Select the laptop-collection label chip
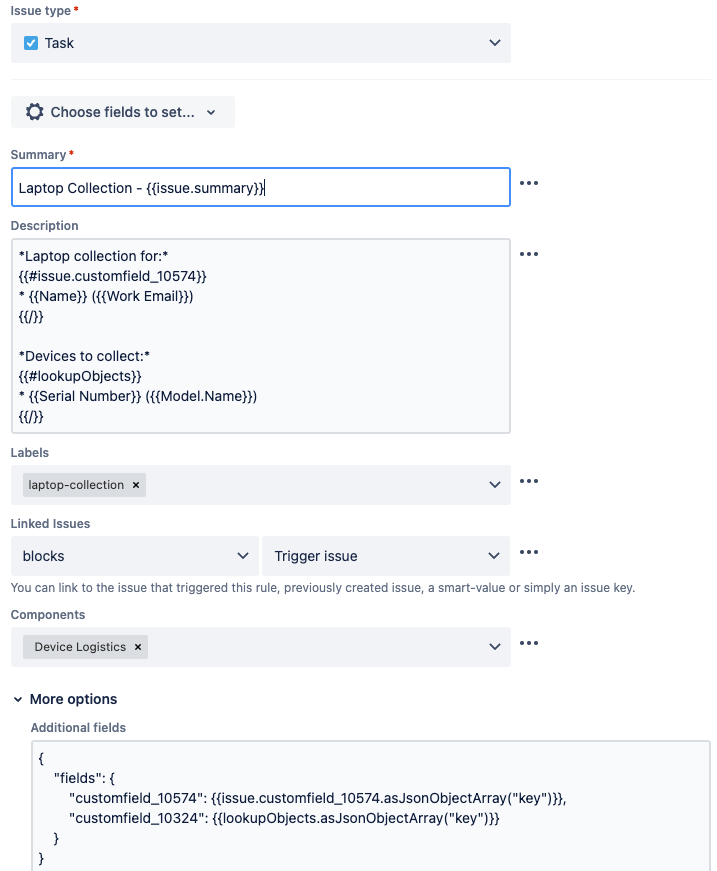The width and height of the screenshot is (717, 871). (76, 485)
